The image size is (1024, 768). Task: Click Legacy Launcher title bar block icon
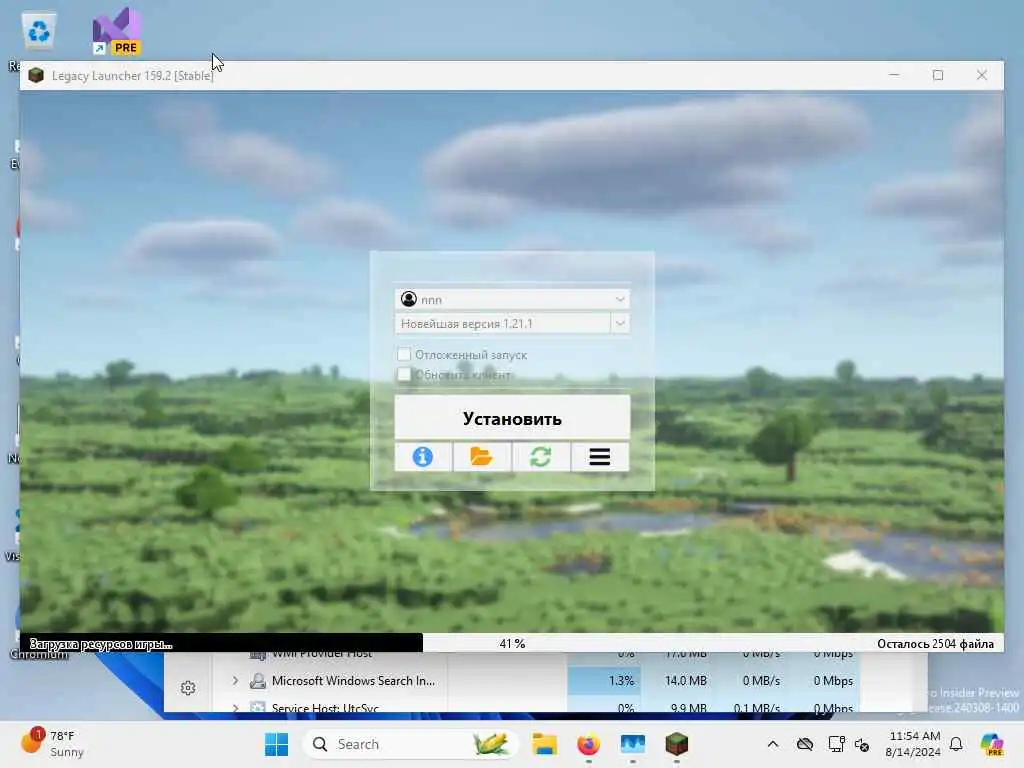coord(36,75)
